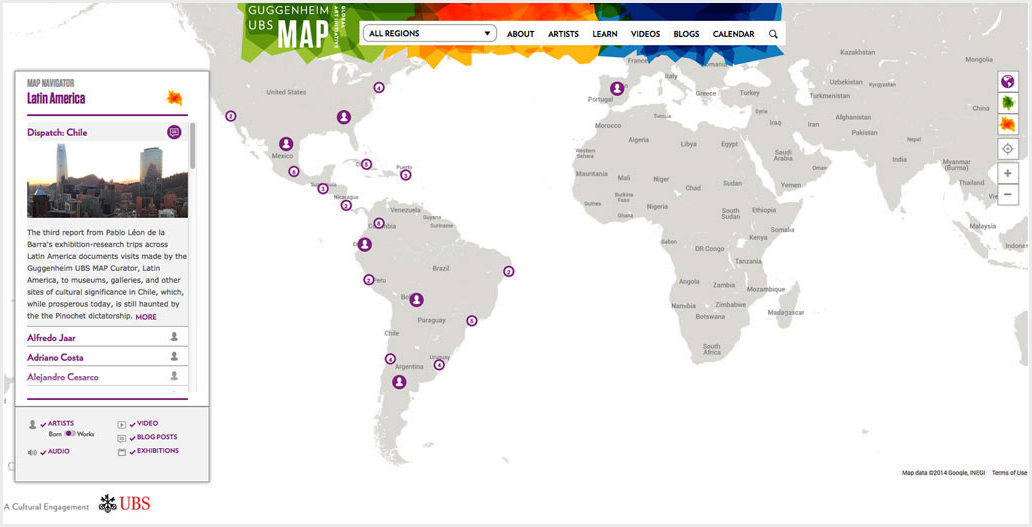Click the cluster marker 4 in Uruguay
The image size is (1032, 527).
[439, 364]
